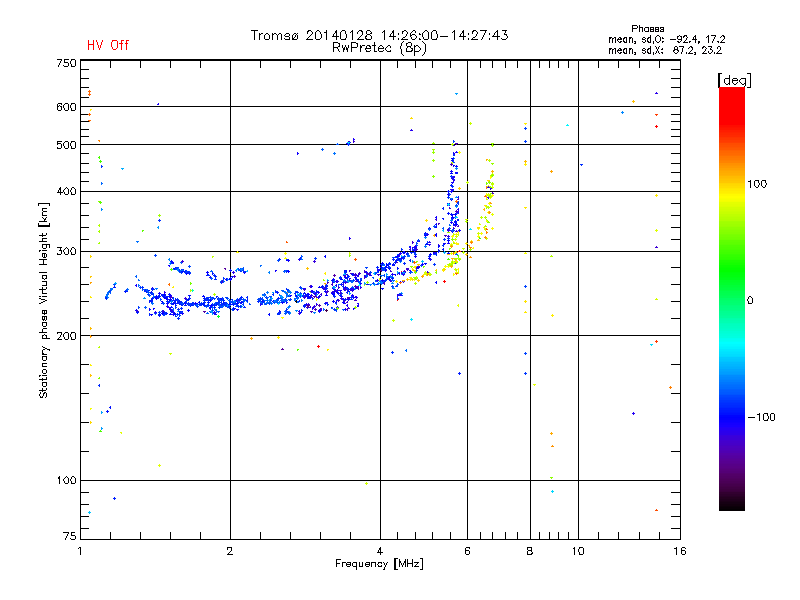Screen dimensions: 800x600
Task: Click the colorbar tick label '-100'
Action: 761,417
